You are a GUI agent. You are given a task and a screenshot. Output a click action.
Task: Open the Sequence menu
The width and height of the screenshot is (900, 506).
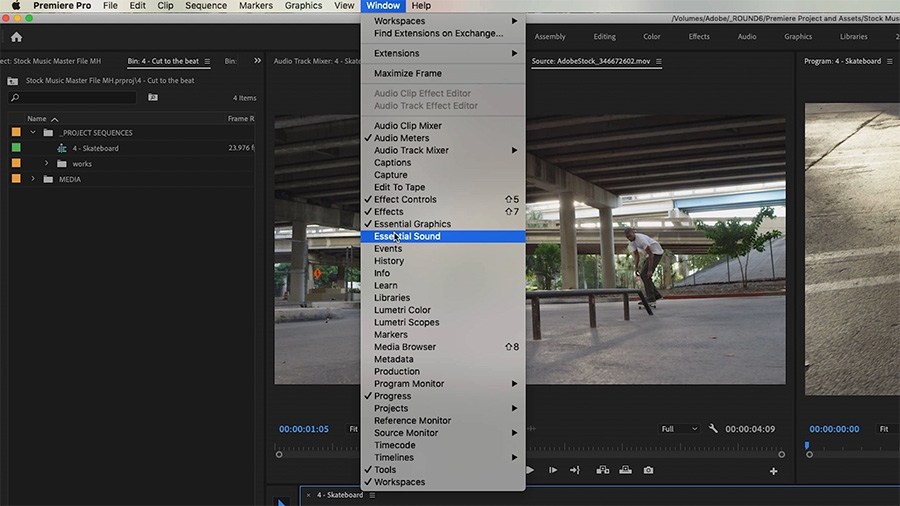205,6
